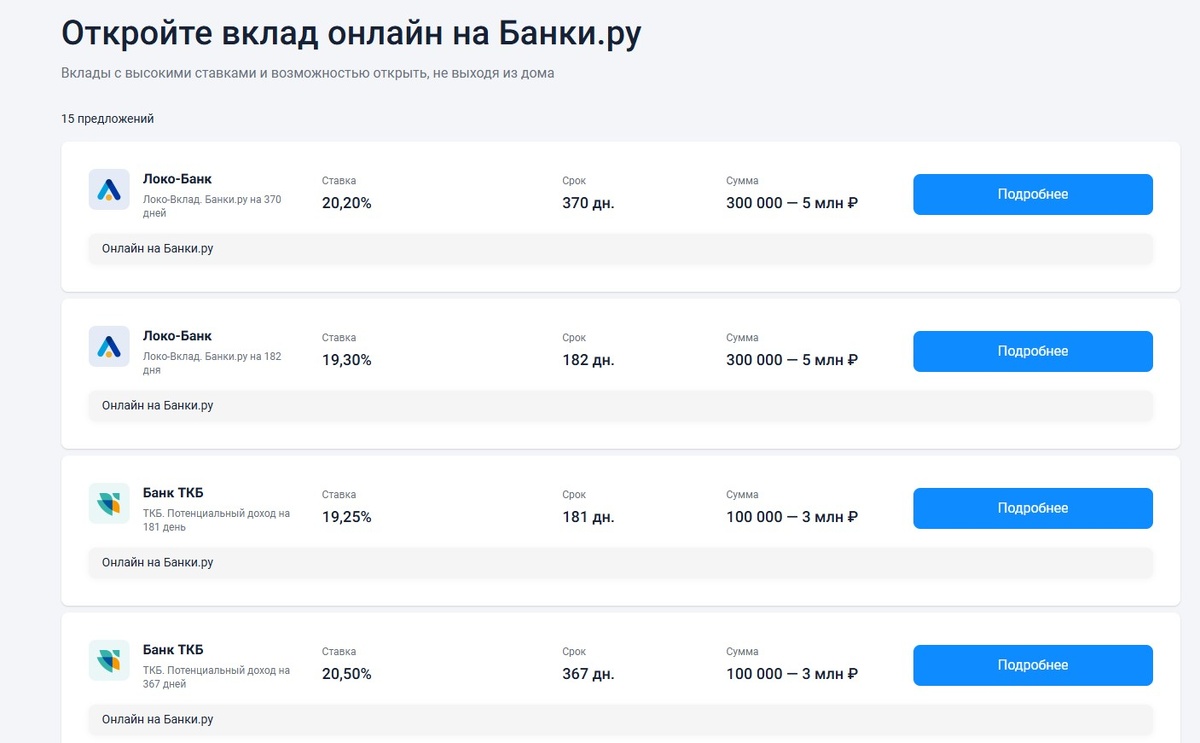
Task: Click 'Онлайн на Банки.ру' tag in second card
Action: coord(157,405)
